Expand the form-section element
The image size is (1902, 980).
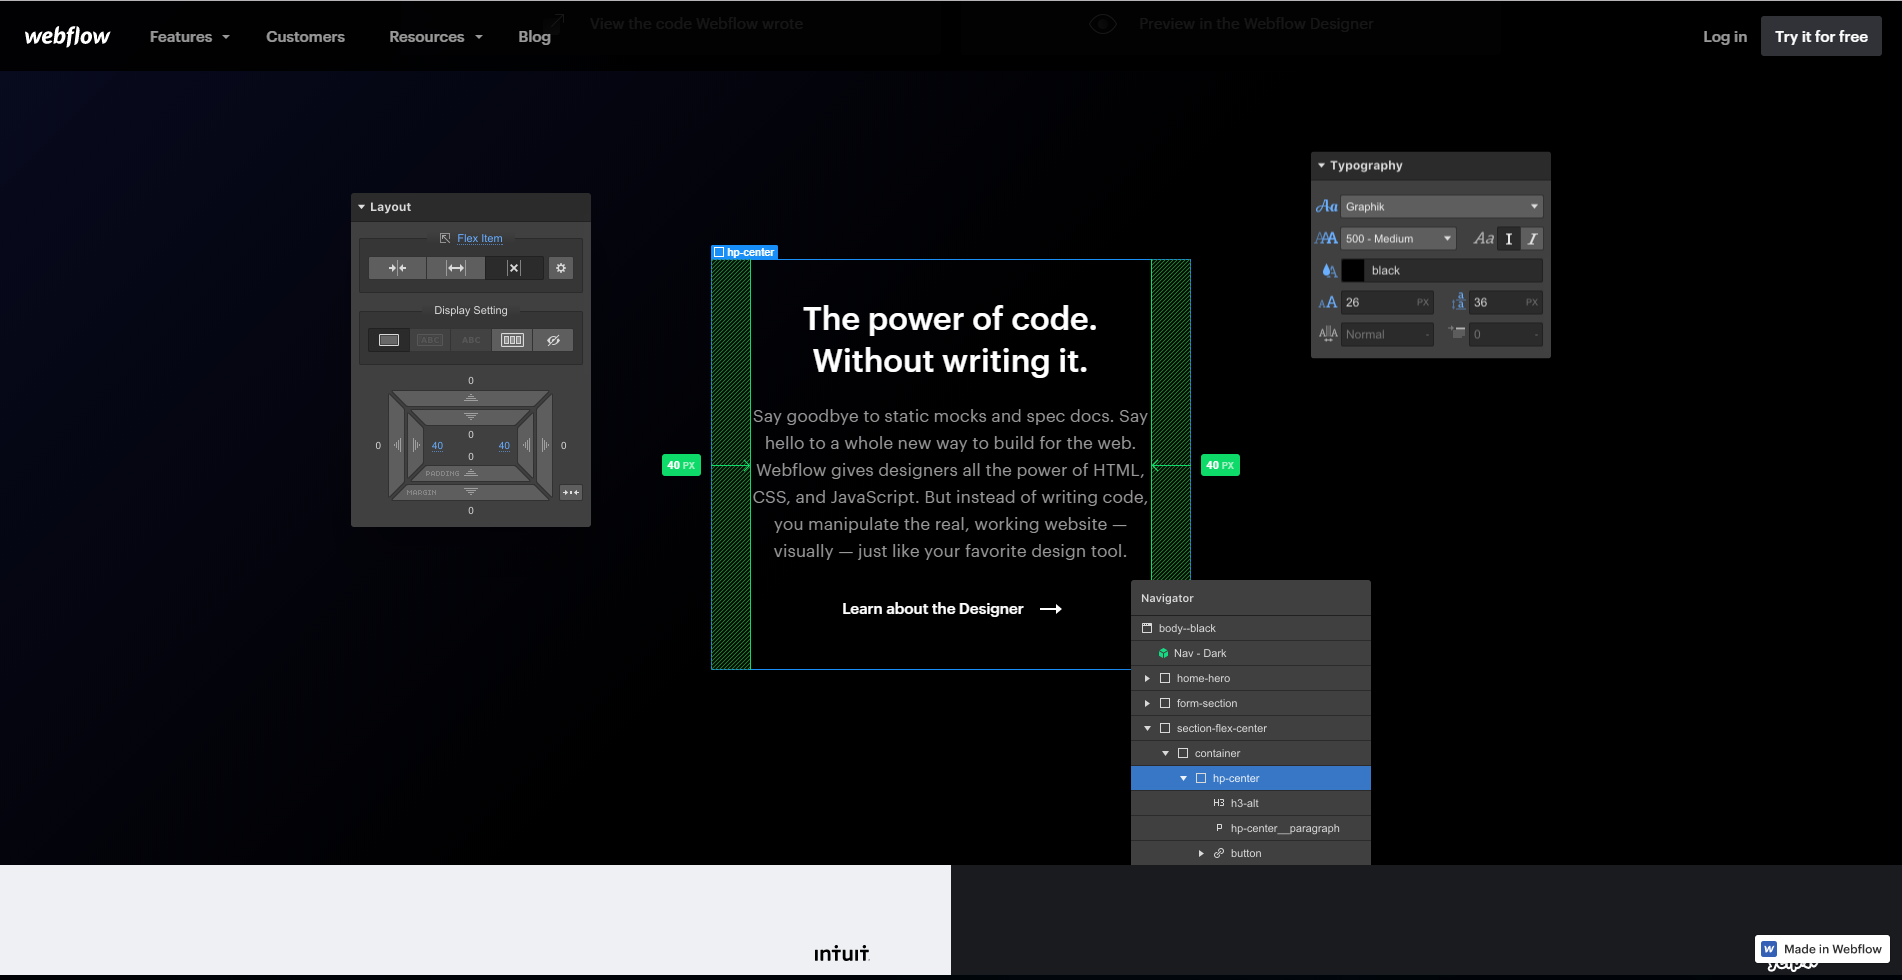tap(1147, 703)
